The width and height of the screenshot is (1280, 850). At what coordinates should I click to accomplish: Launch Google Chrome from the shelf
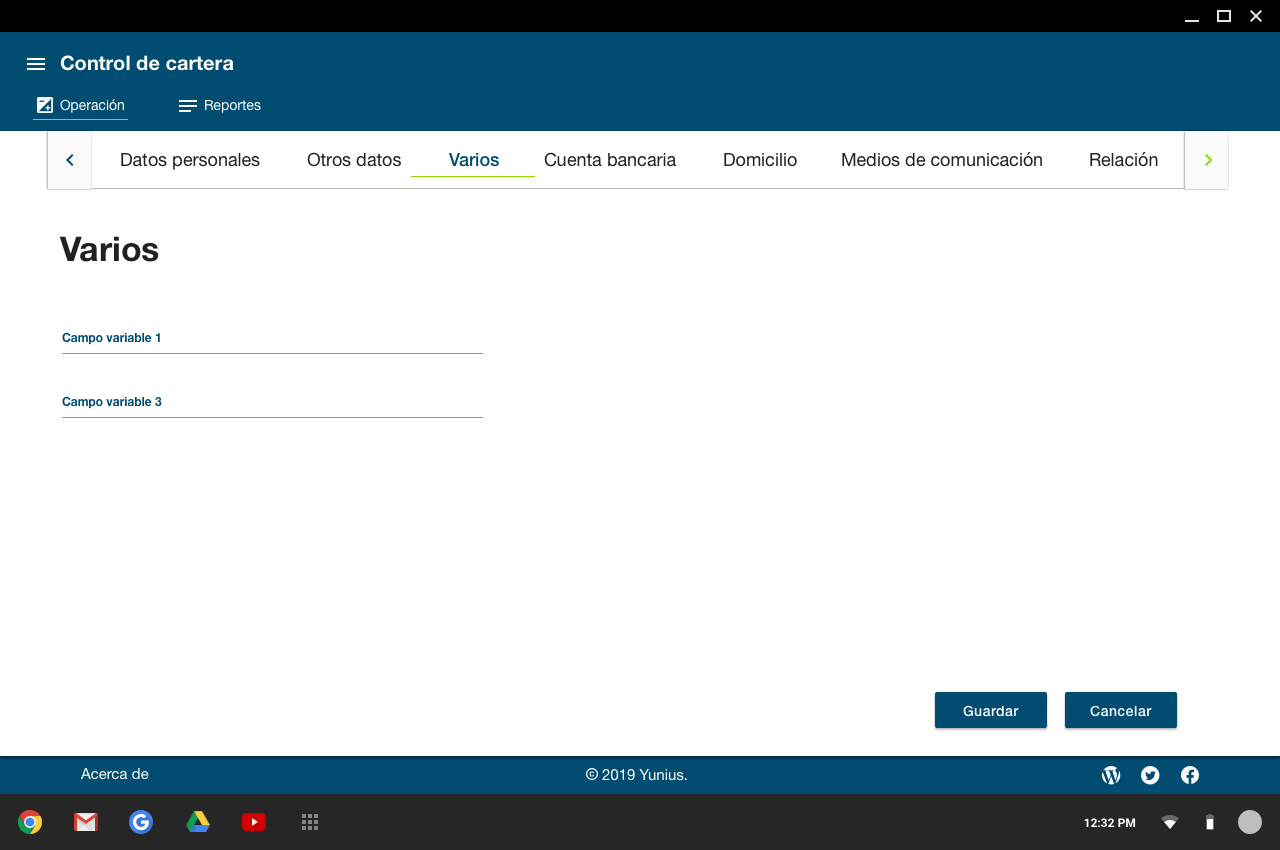click(30, 822)
